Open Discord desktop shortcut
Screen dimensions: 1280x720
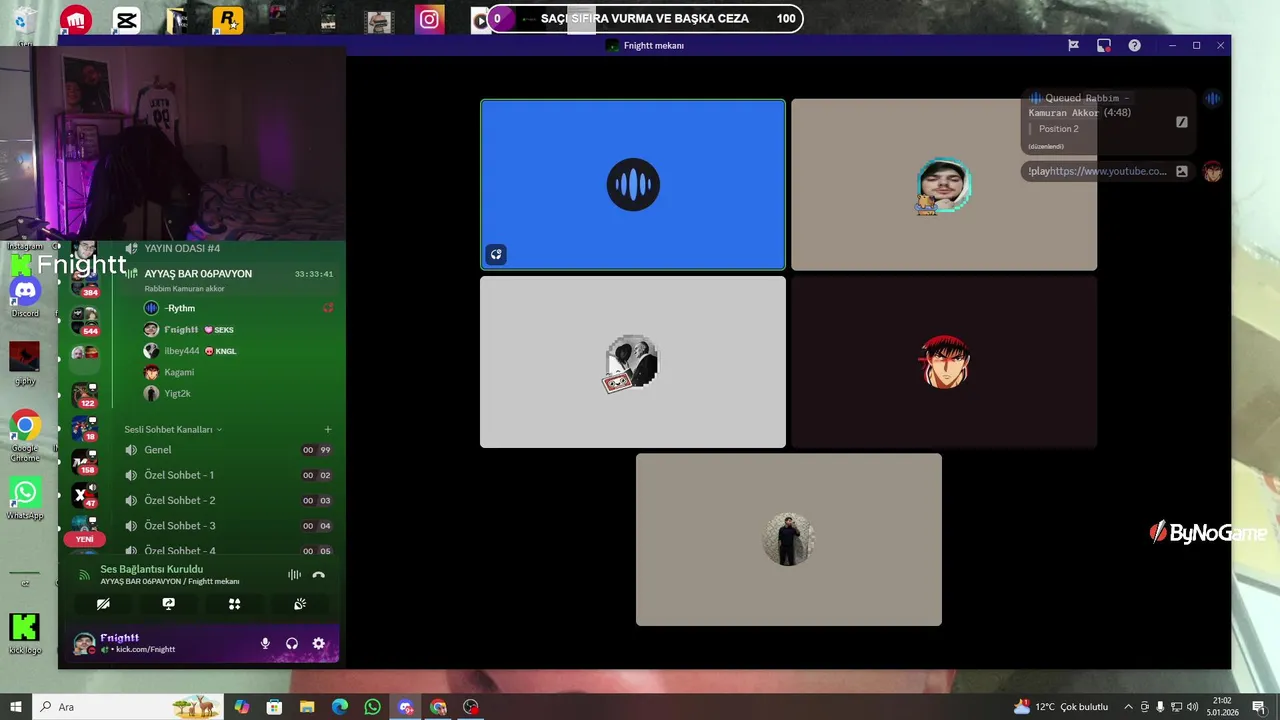[25, 297]
